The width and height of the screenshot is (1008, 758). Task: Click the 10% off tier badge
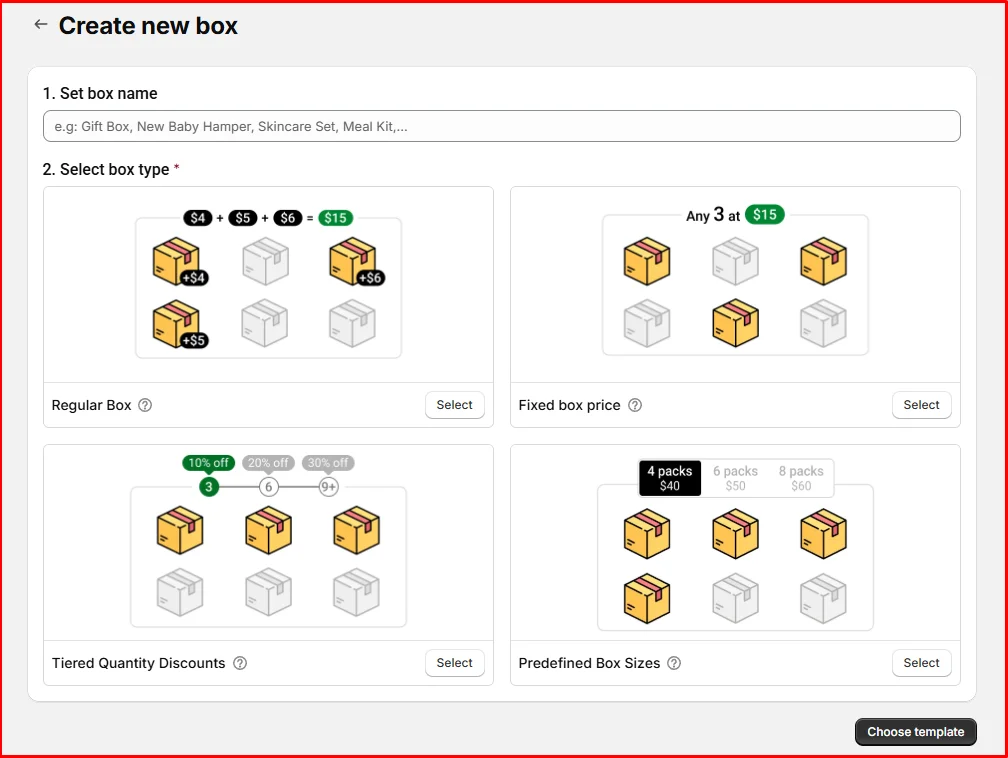click(x=208, y=463)
